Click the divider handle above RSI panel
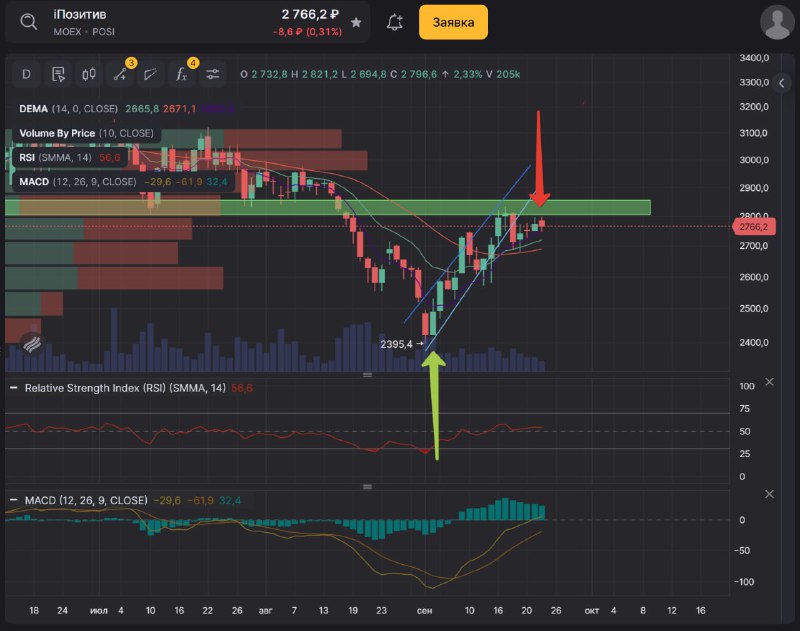Image resolution: width=800 pixels, height=631 pixels. pyautogui.click(x=367, y=375)
